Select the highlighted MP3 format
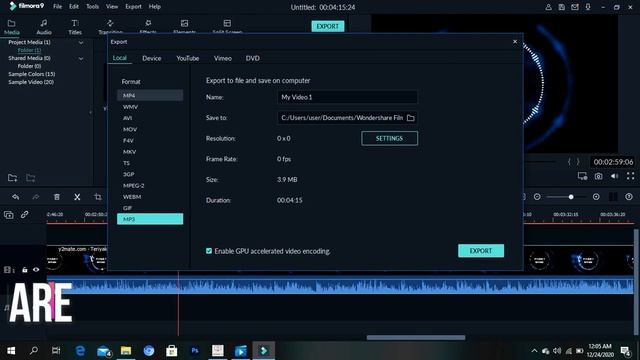The height and width of the screenshot is (360, 640). coord(150,219)
